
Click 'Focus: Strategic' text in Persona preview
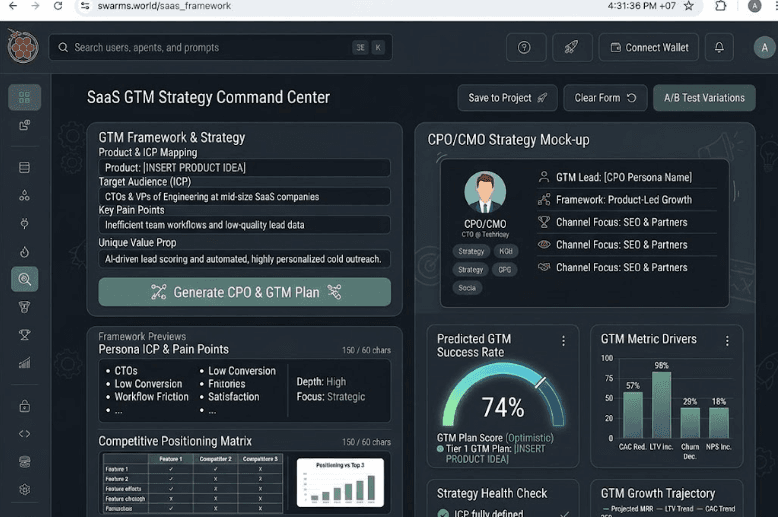pos(330,396)
